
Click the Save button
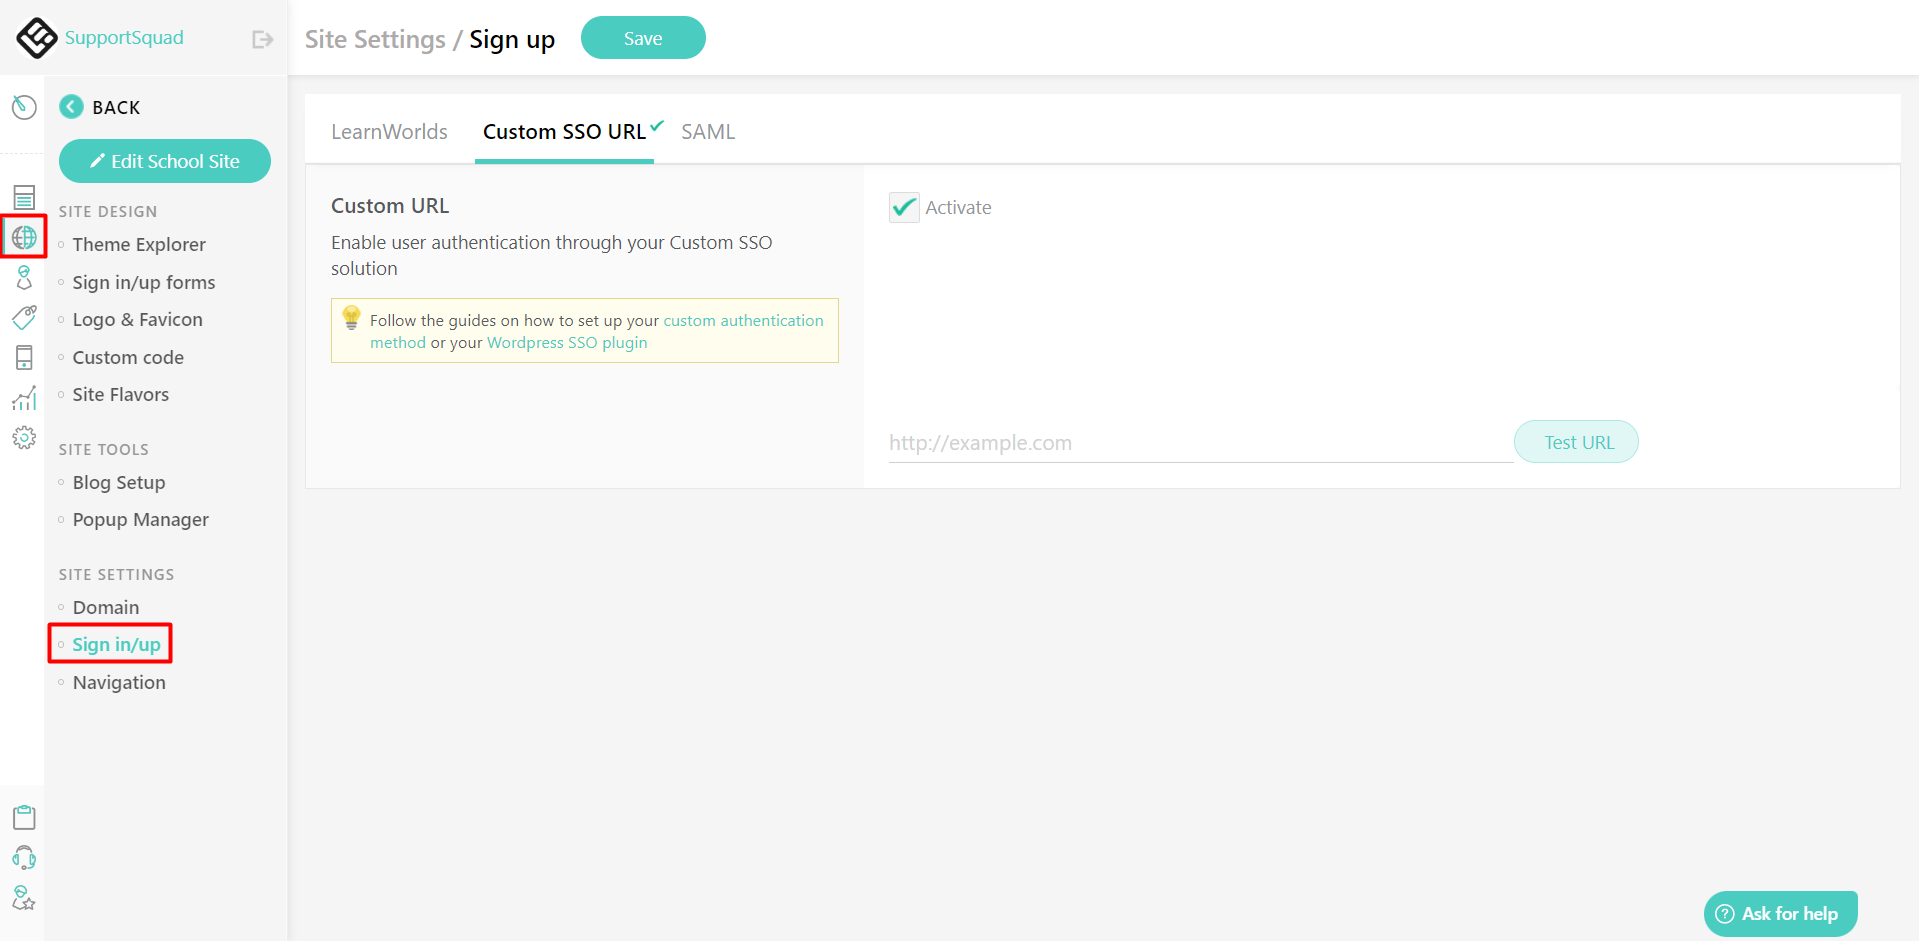coord(643,37)
